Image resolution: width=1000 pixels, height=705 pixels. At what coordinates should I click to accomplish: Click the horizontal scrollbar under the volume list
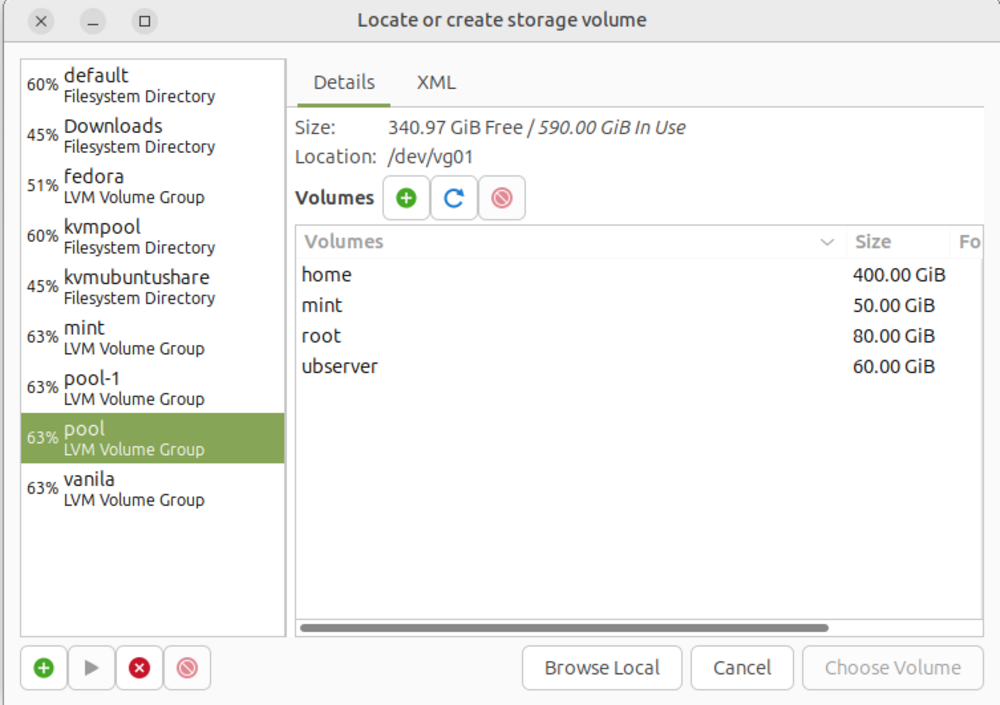564,628
